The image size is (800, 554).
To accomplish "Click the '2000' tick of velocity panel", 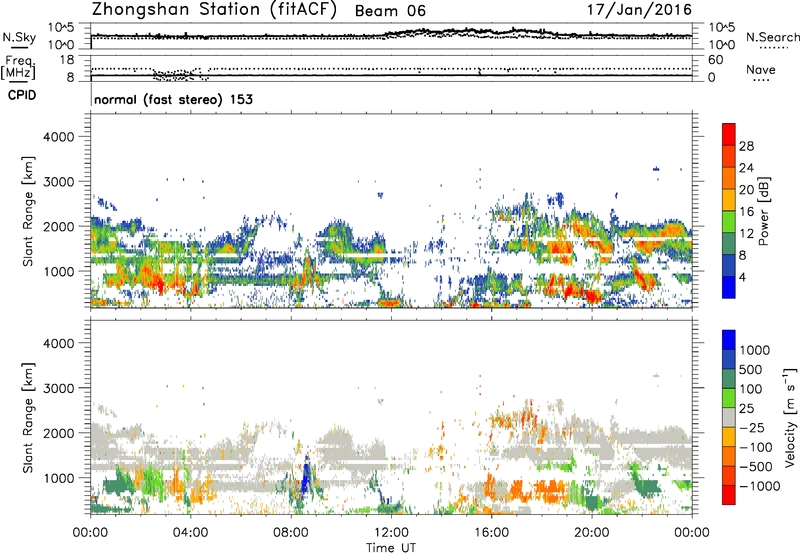I will click(58, 433).
